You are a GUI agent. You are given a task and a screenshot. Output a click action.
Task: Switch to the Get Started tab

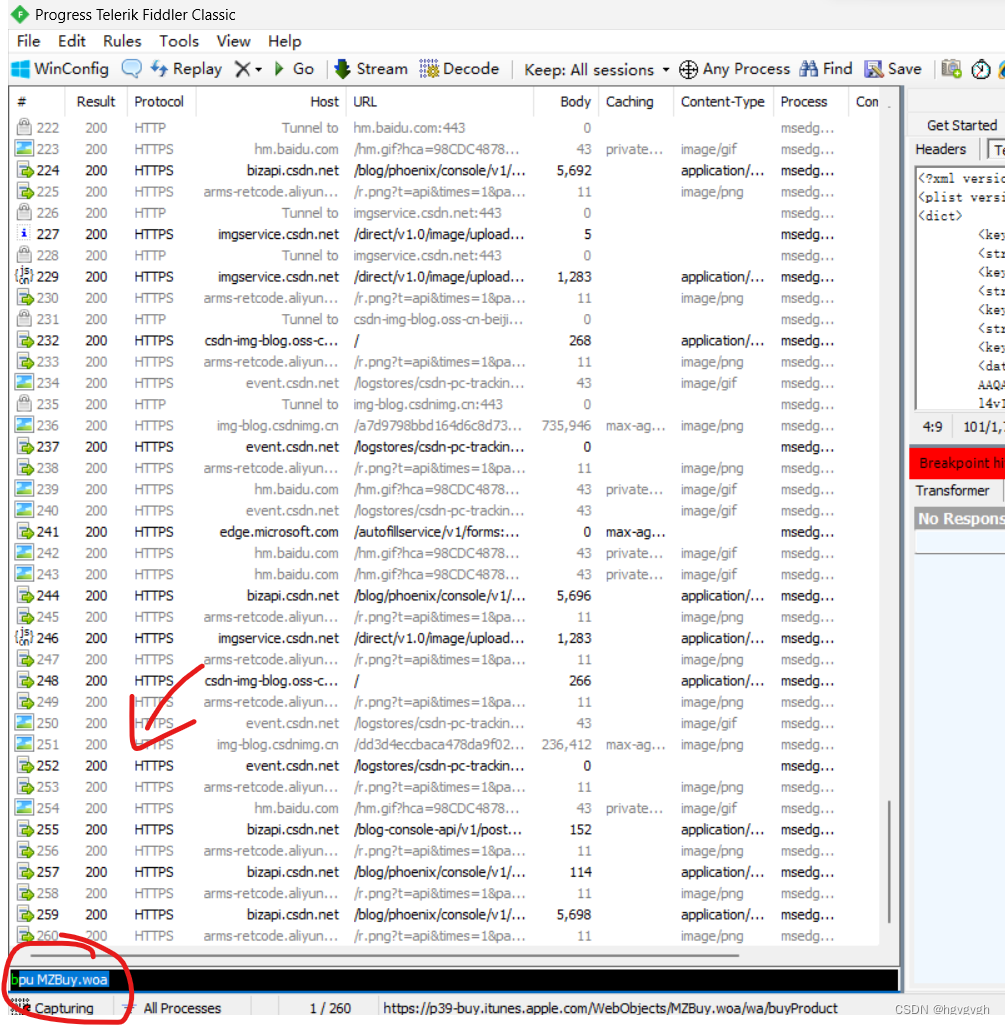962,125
